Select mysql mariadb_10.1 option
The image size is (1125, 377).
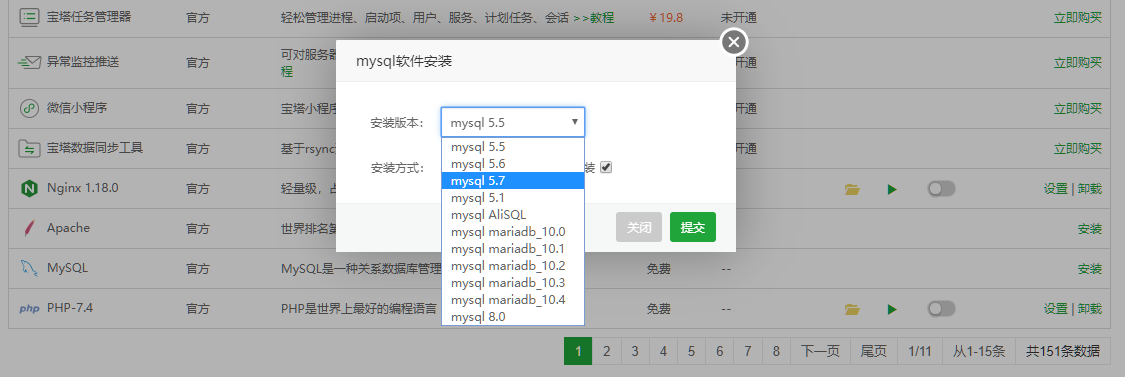click(x=513, y=248)
